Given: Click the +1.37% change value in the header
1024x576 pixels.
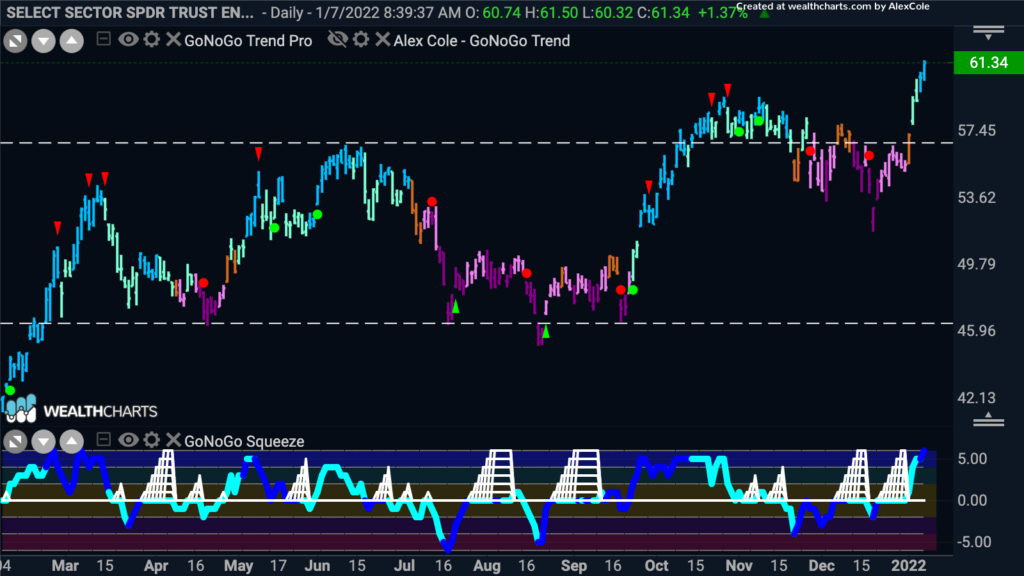Looking at the screenshot, I should (x=722, y=13).
